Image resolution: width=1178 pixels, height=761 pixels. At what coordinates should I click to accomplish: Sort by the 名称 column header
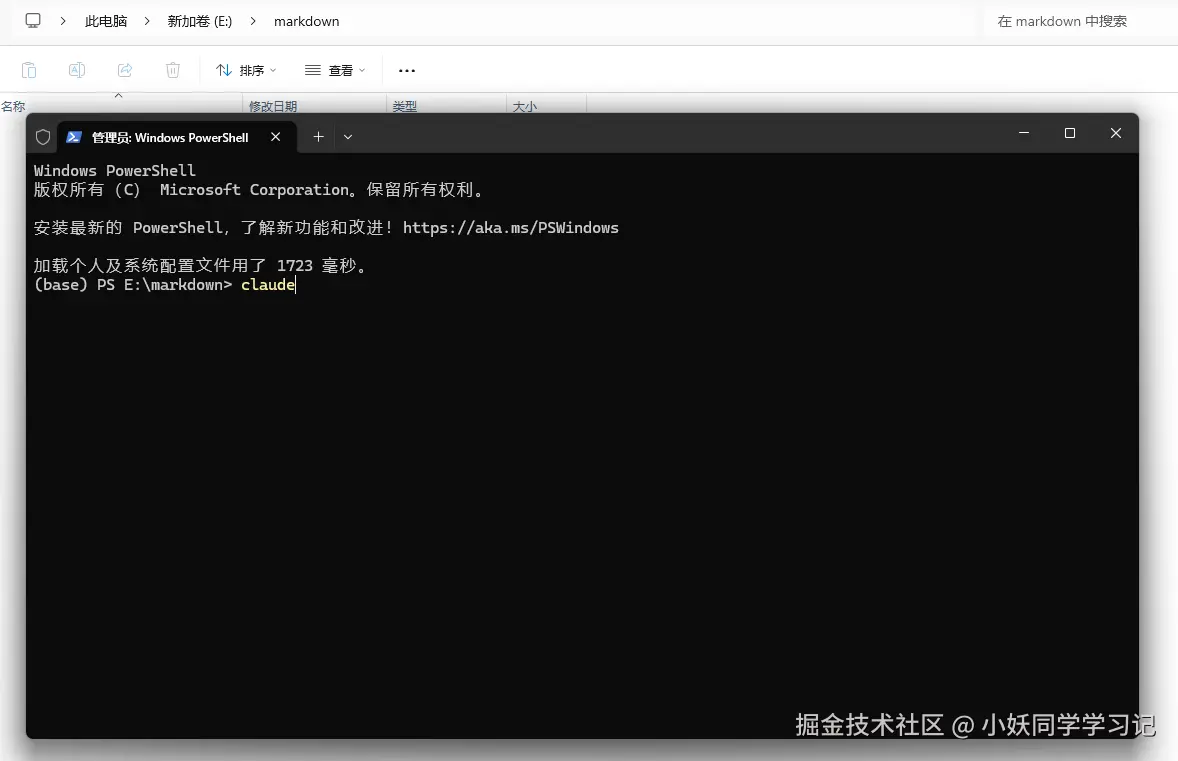click(14, 107)
